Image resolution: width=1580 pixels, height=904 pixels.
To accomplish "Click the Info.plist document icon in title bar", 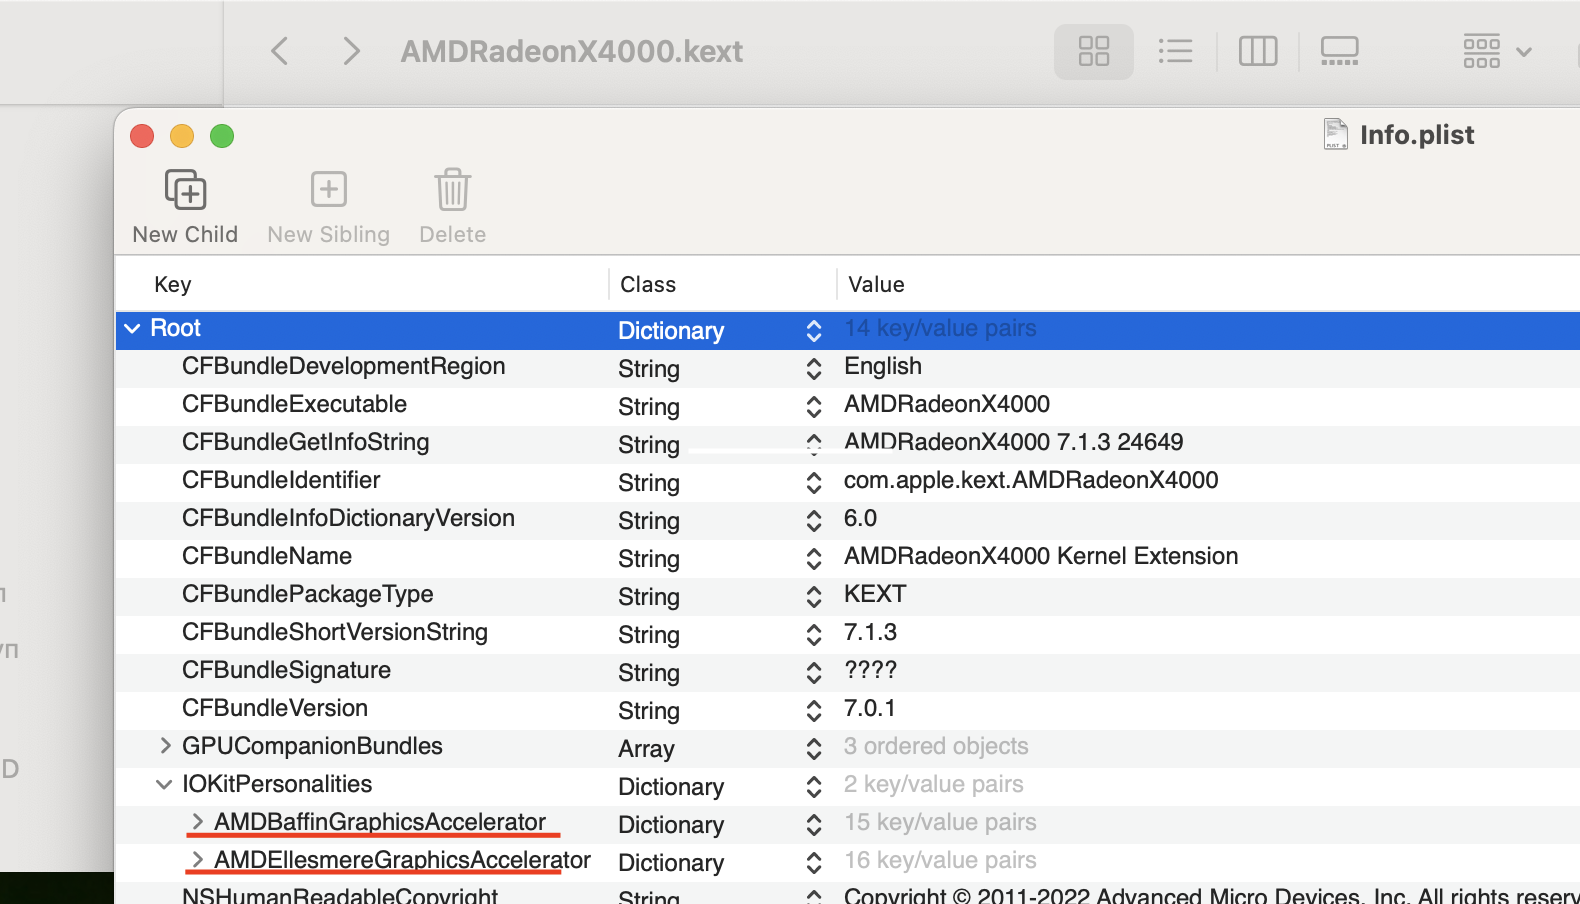I will [1335, 134].
